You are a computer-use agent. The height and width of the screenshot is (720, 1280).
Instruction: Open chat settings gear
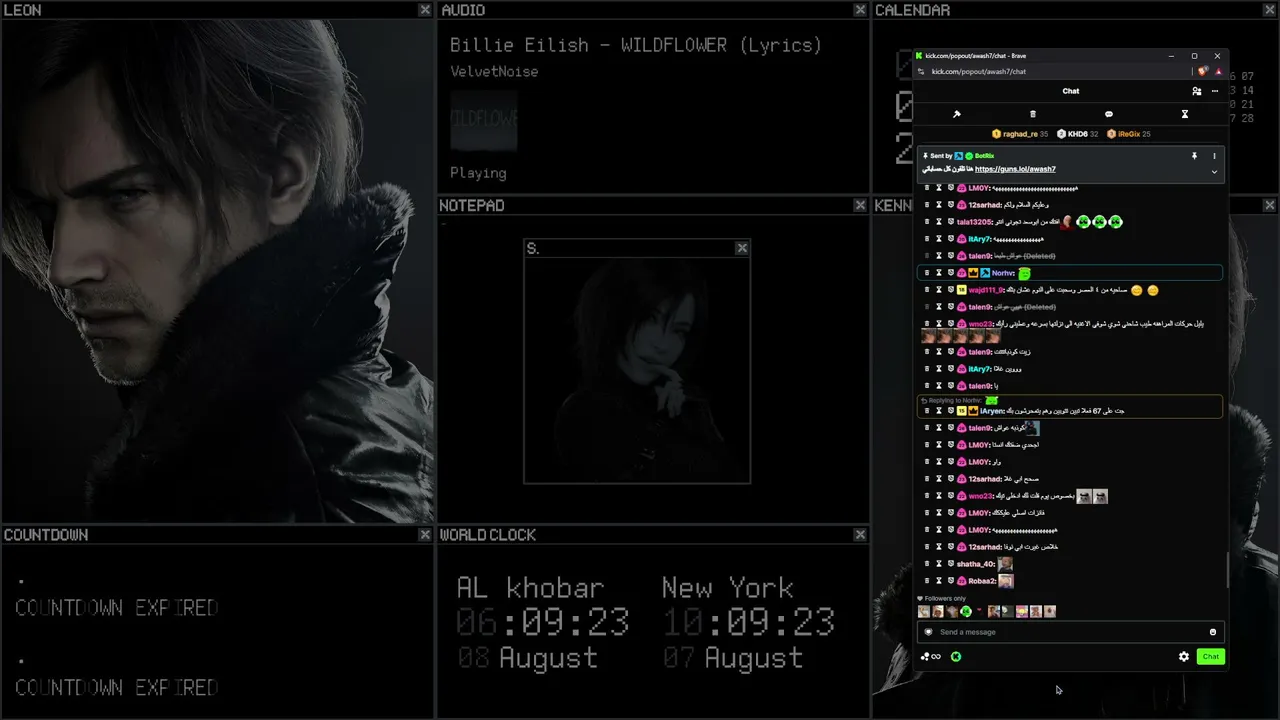[x=1184, y=657]
